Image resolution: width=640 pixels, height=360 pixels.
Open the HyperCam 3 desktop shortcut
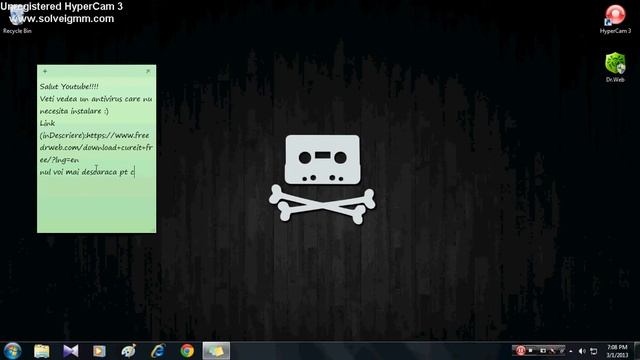[615, 19]
